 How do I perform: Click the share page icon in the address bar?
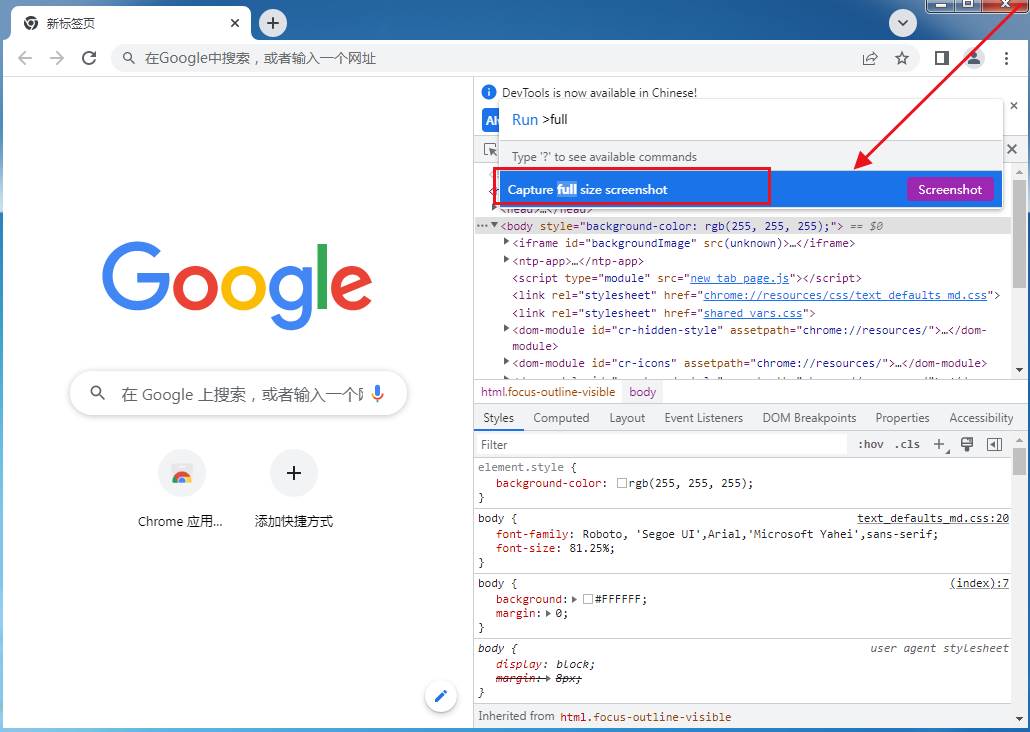[870, 58]
